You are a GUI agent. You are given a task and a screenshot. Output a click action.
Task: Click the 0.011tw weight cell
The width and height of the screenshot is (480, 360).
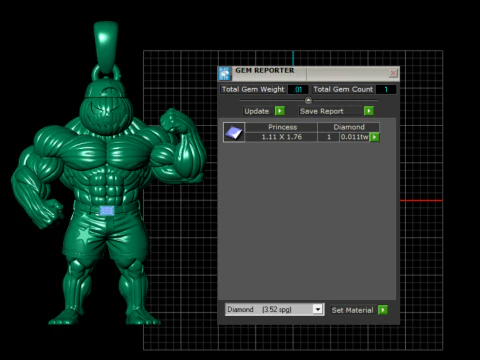pos(354,137)
